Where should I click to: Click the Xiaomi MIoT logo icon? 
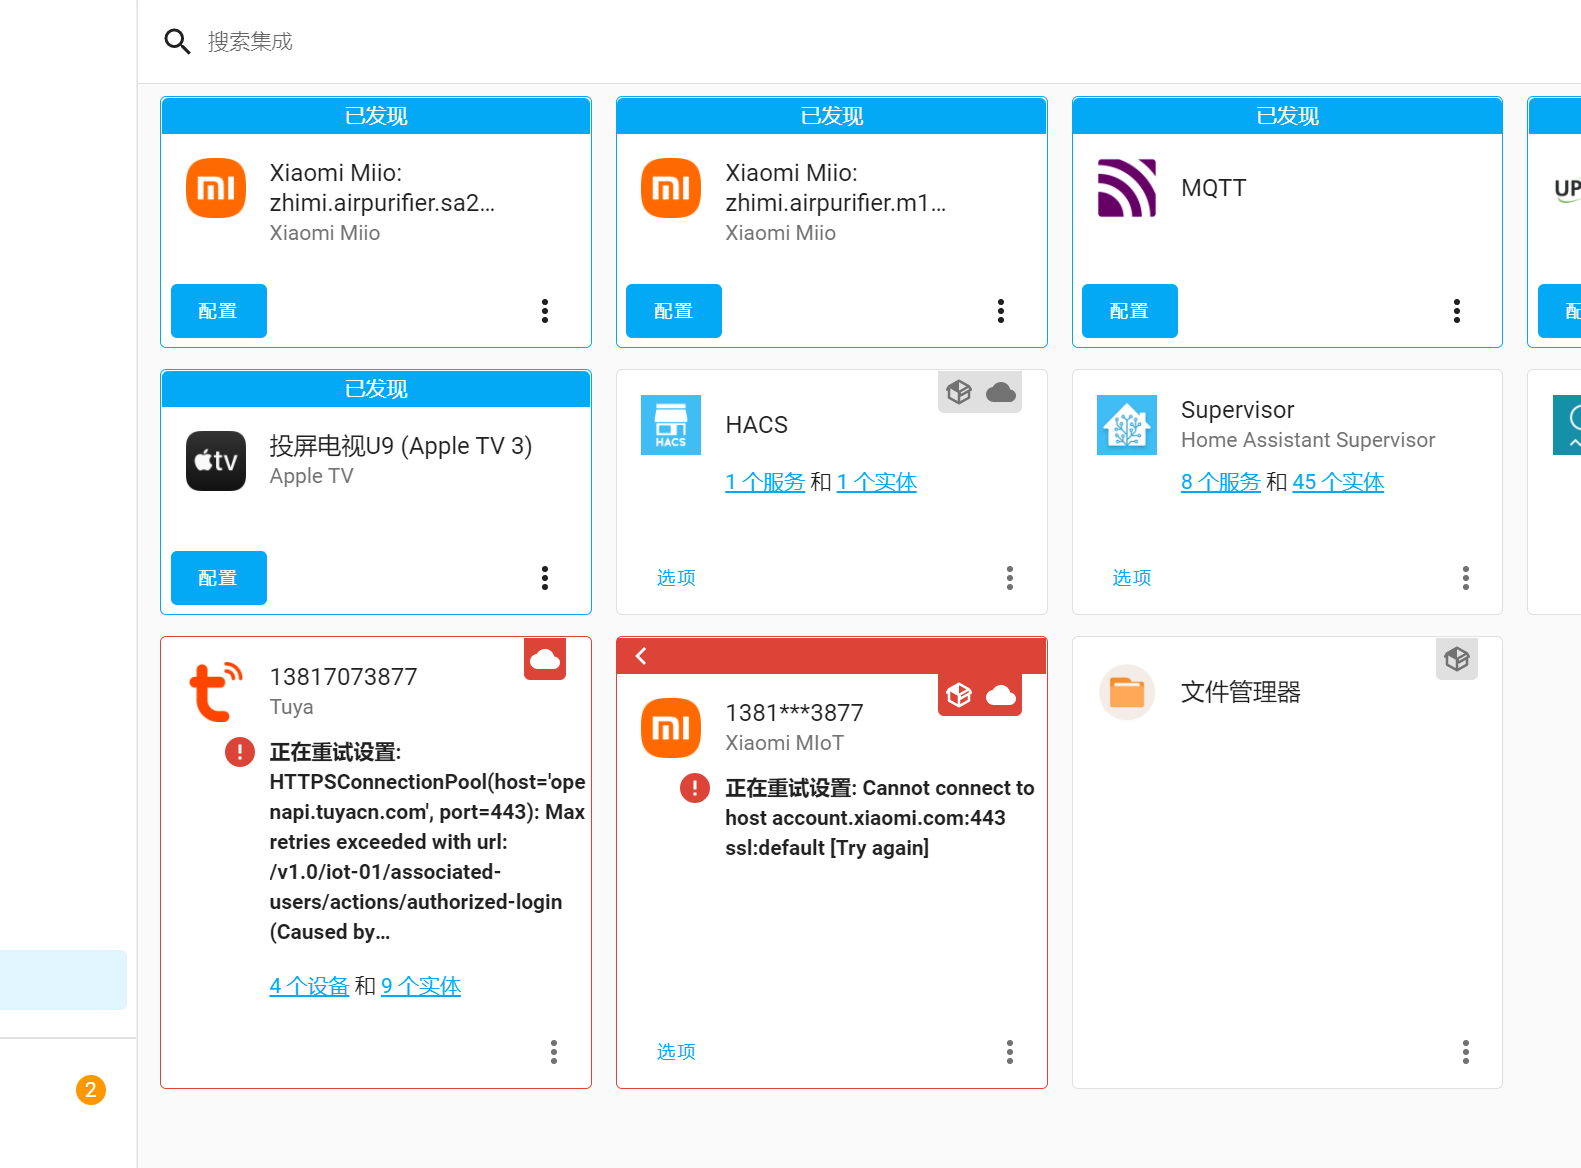click(671, 728)
